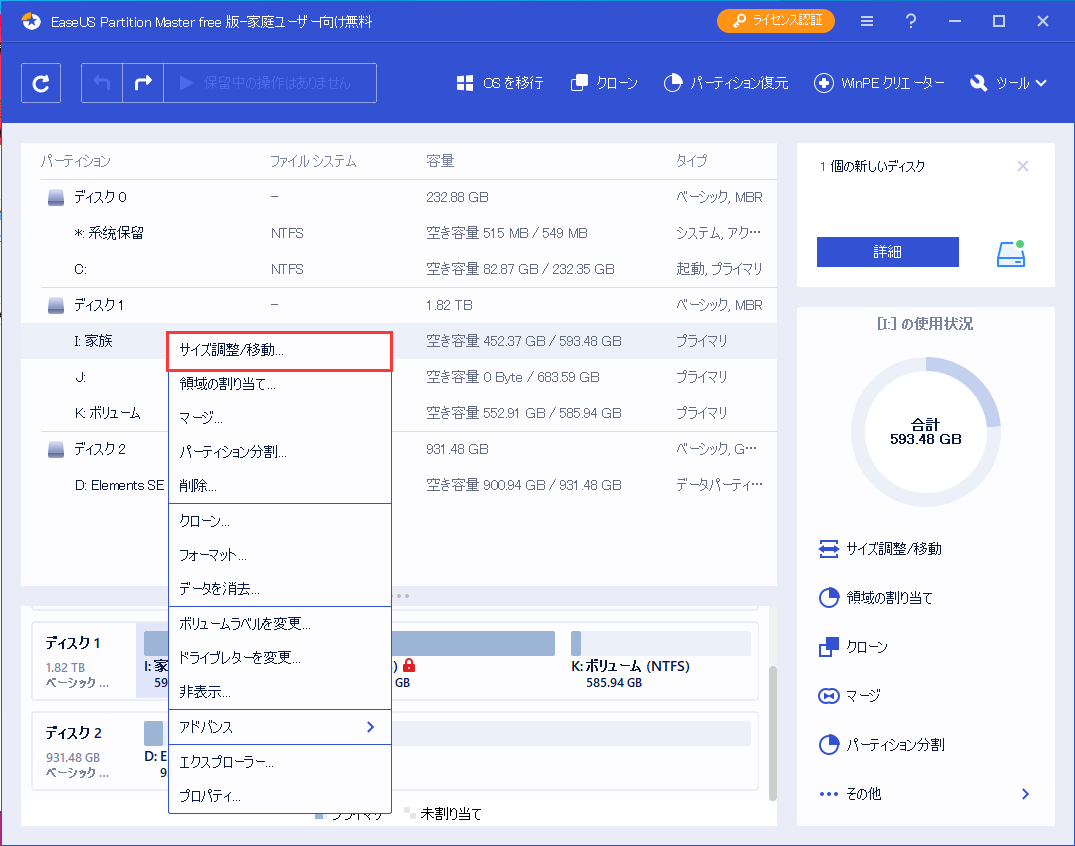Click the pending operations play button
The width and height of the screenshot is (1075, 846).
(x=269, y=83)
